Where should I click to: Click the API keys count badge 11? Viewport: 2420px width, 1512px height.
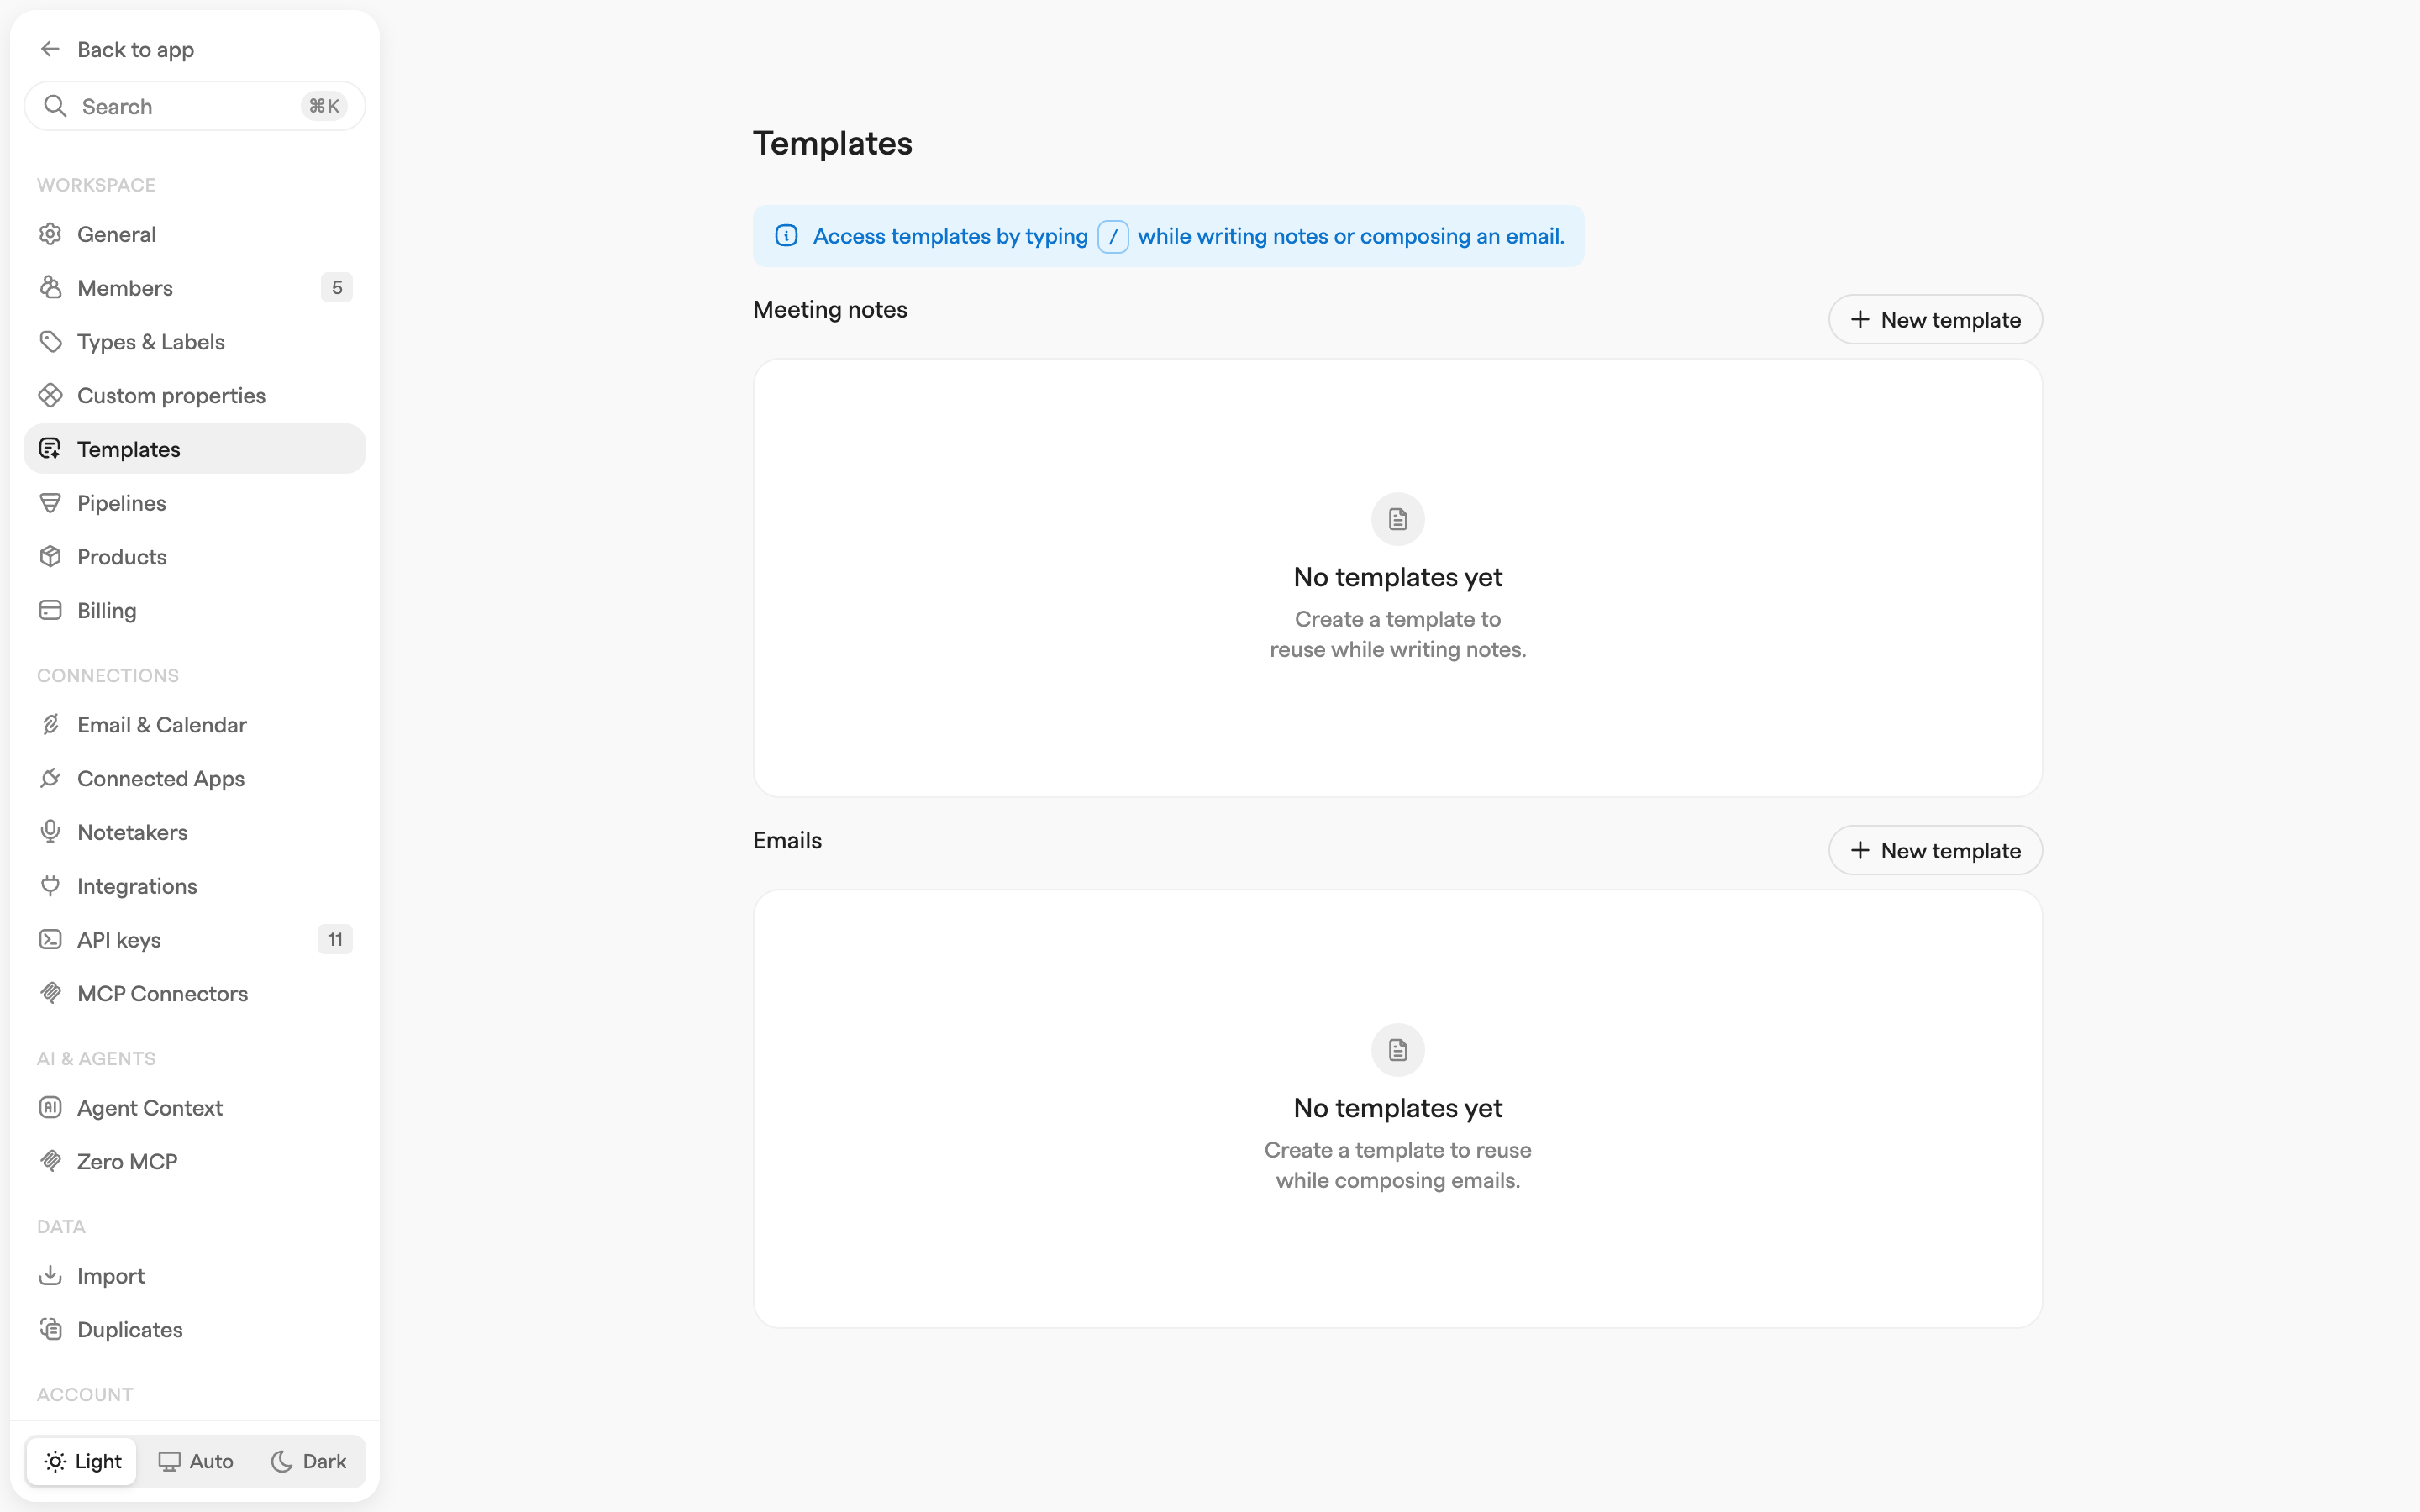335,940
